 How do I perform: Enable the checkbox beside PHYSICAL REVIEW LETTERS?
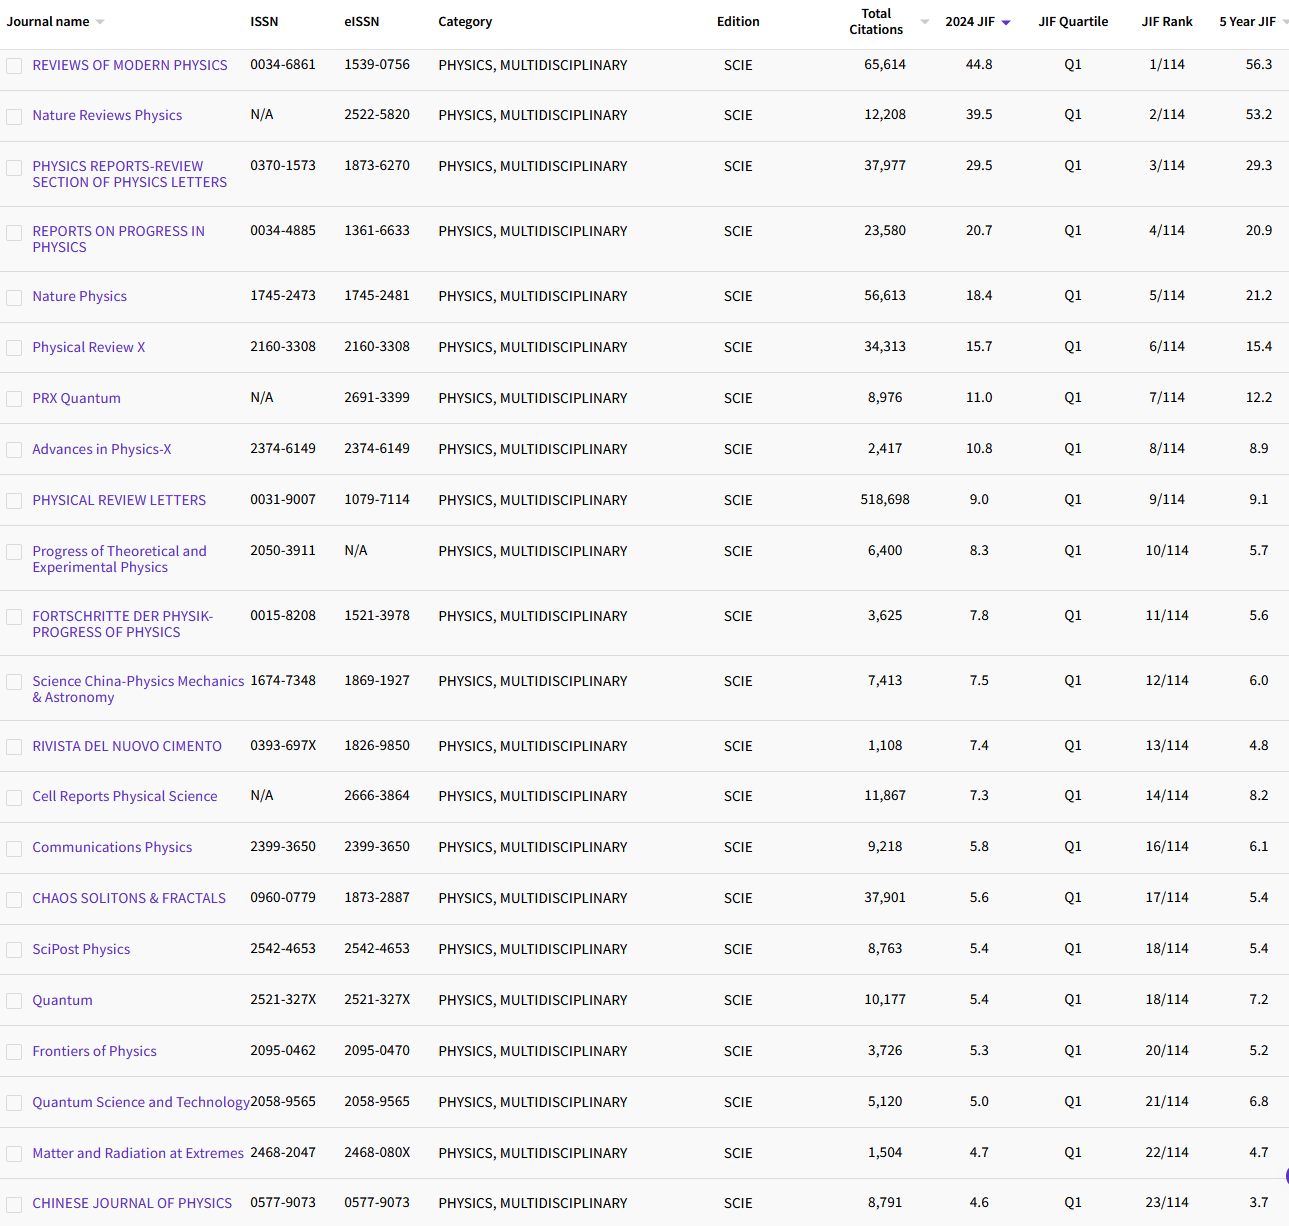click(14, 501)
